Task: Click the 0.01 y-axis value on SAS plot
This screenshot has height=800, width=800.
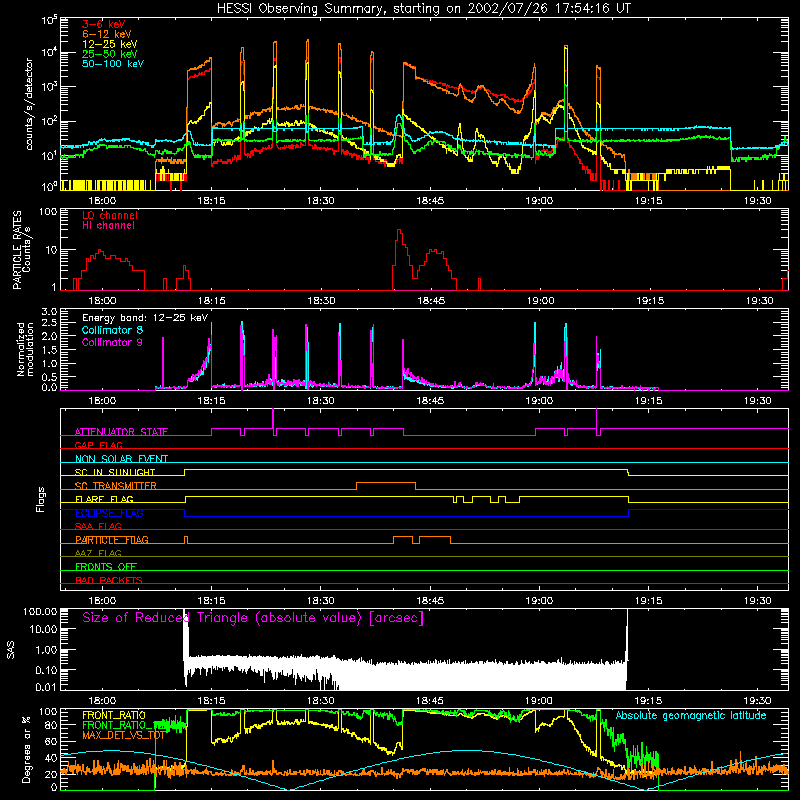Action: click(46, 687)
